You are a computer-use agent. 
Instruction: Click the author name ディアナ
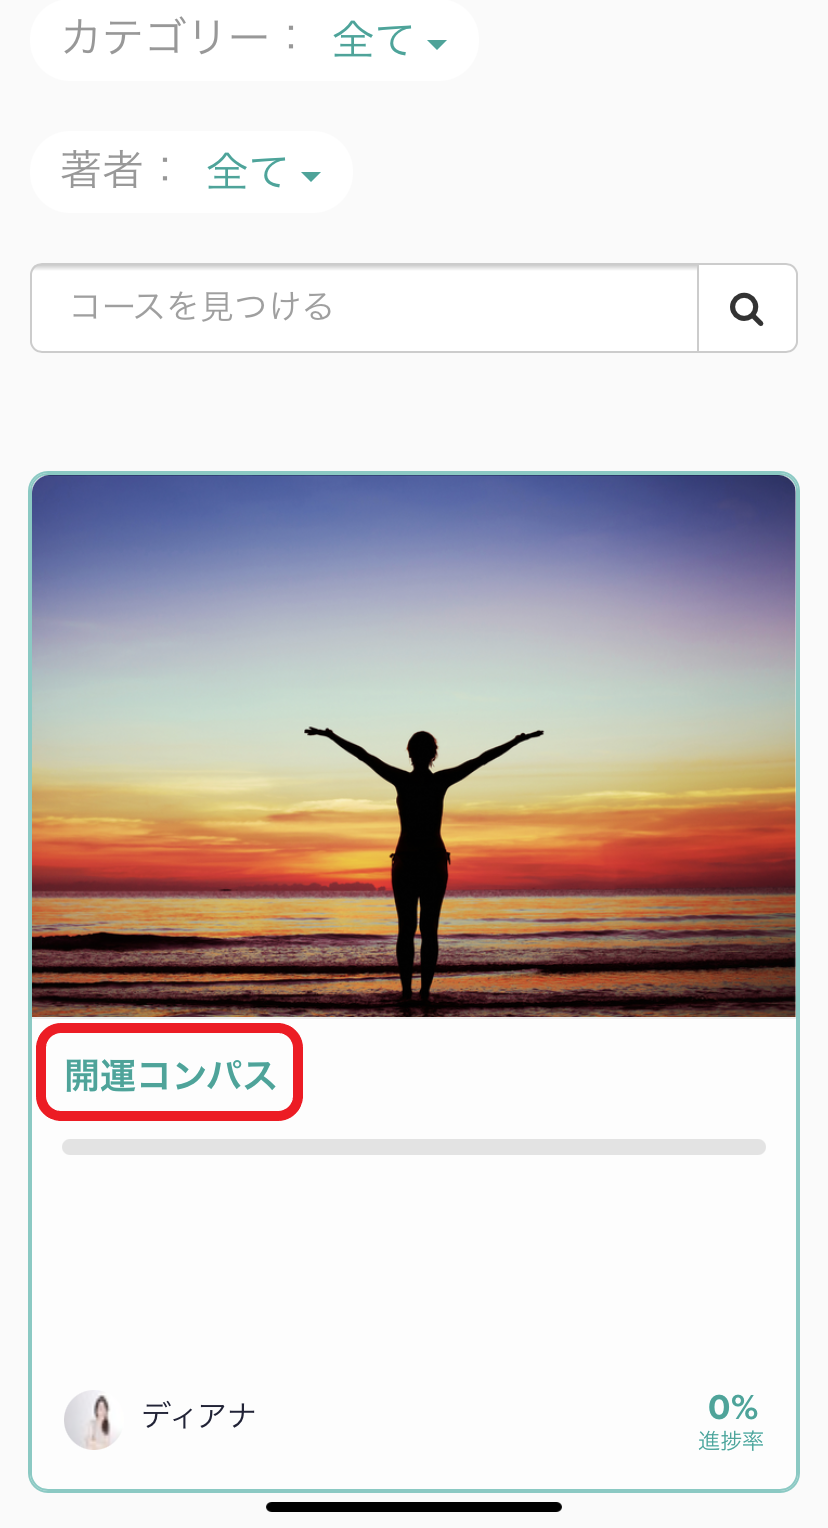click(199, 1416)
